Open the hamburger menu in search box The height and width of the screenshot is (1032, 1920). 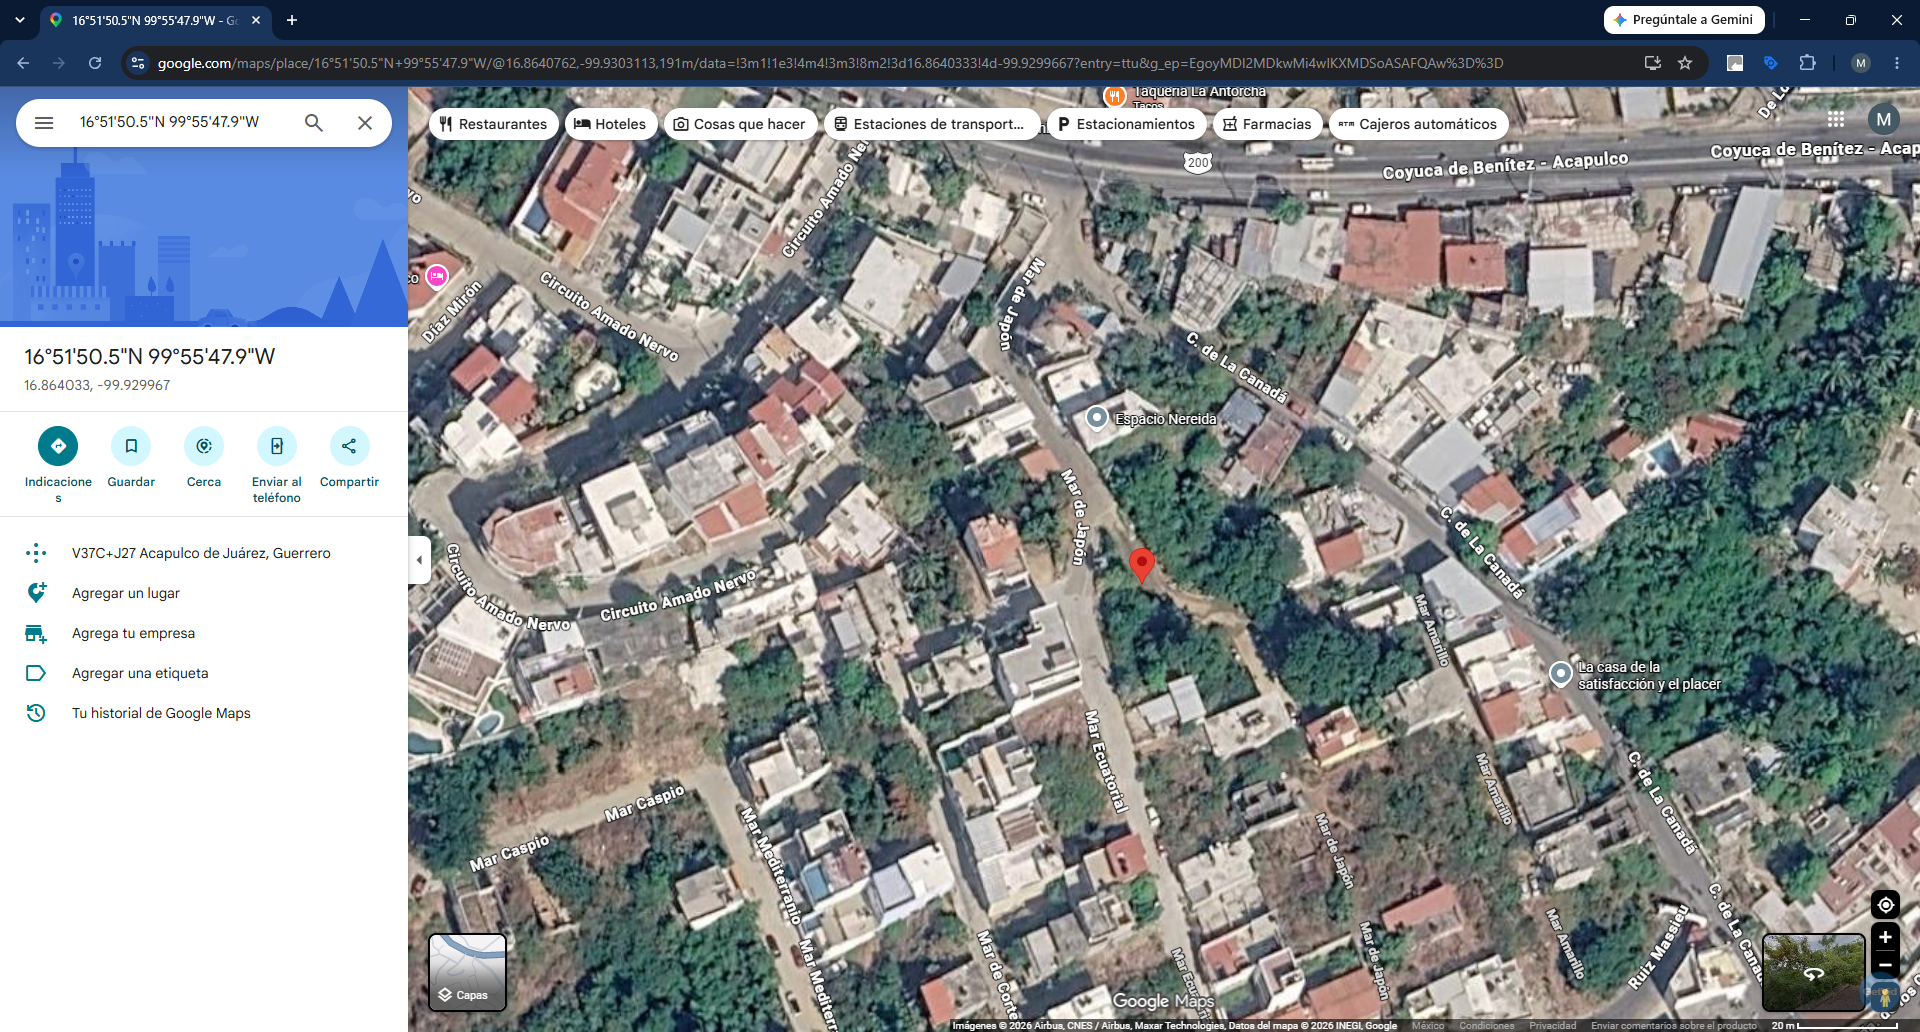tap(44, 123)
